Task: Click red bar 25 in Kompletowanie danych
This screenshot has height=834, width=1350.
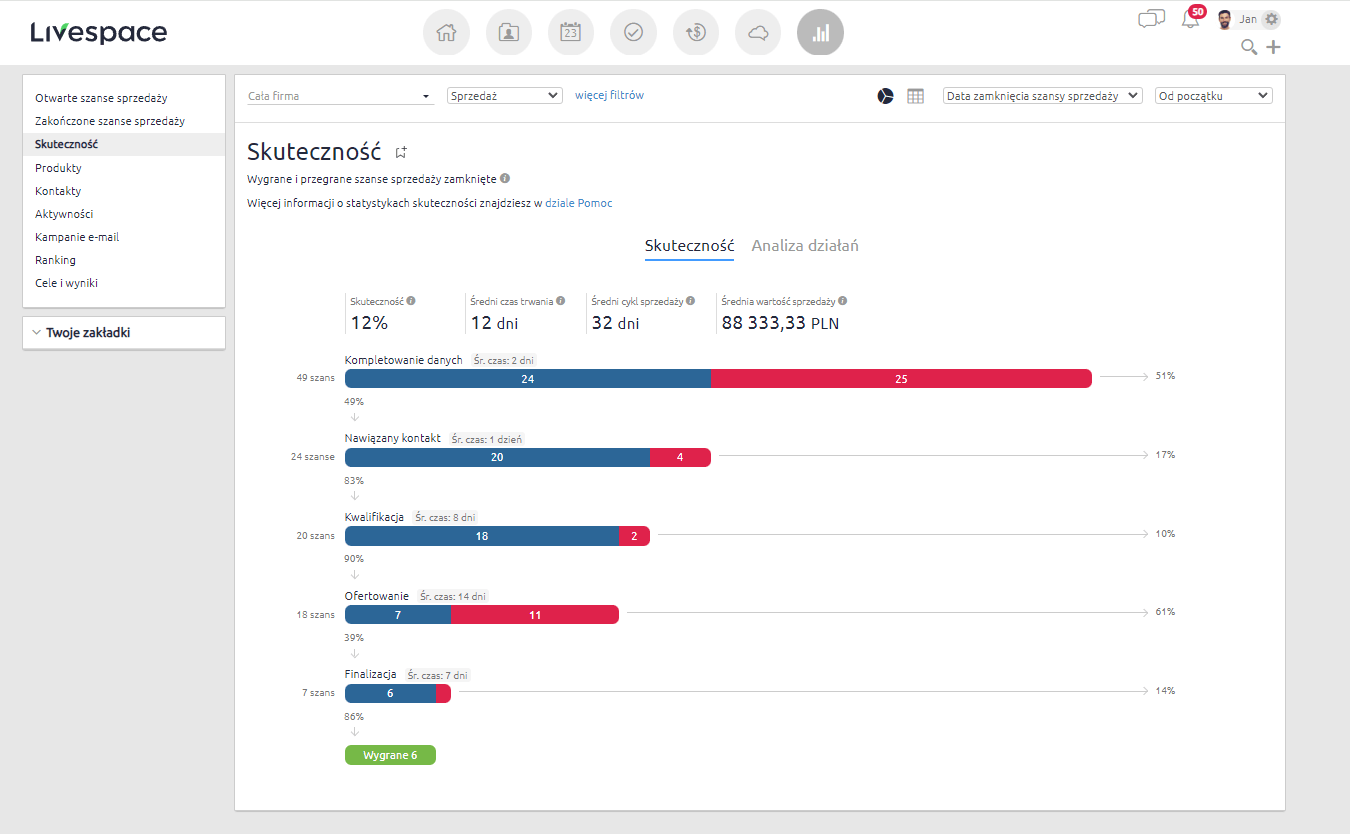Action: coord(901,379)
